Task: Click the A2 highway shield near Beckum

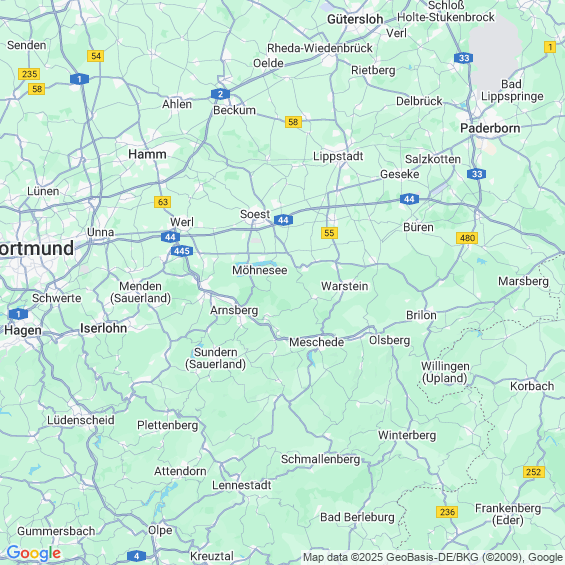Action: [x=220, y=94]
